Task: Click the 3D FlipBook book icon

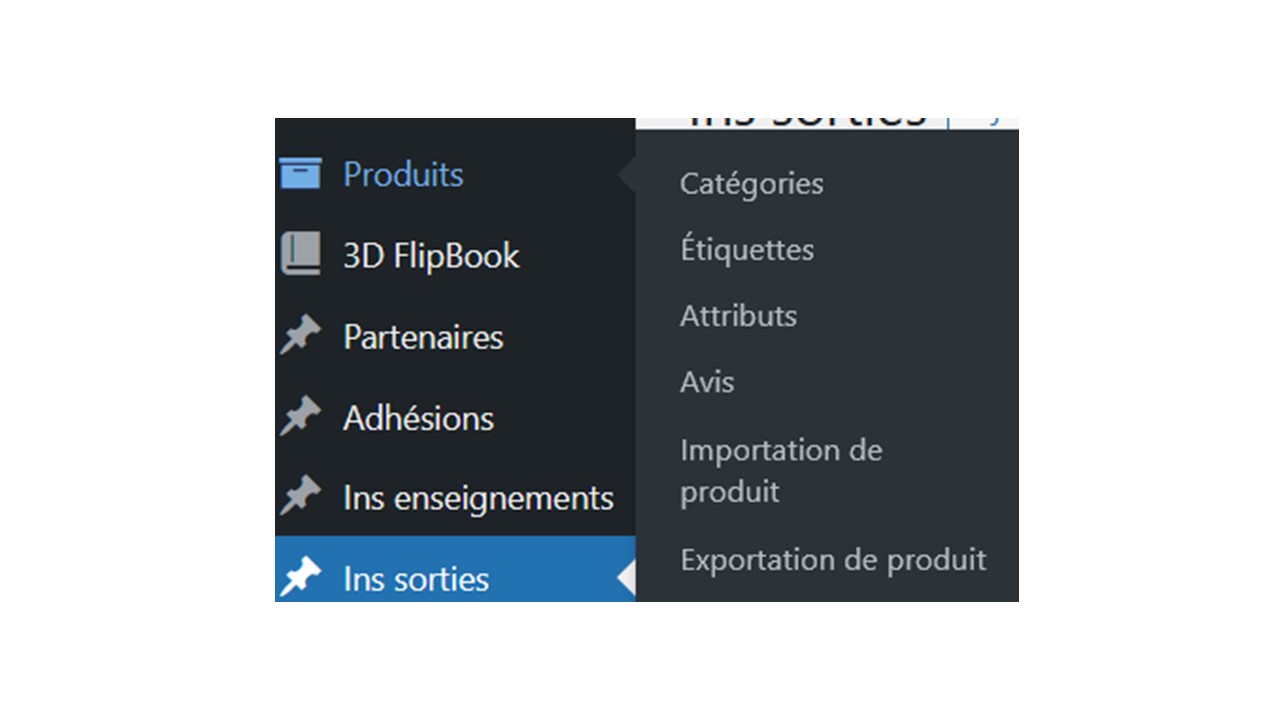Action: [300, 255]
